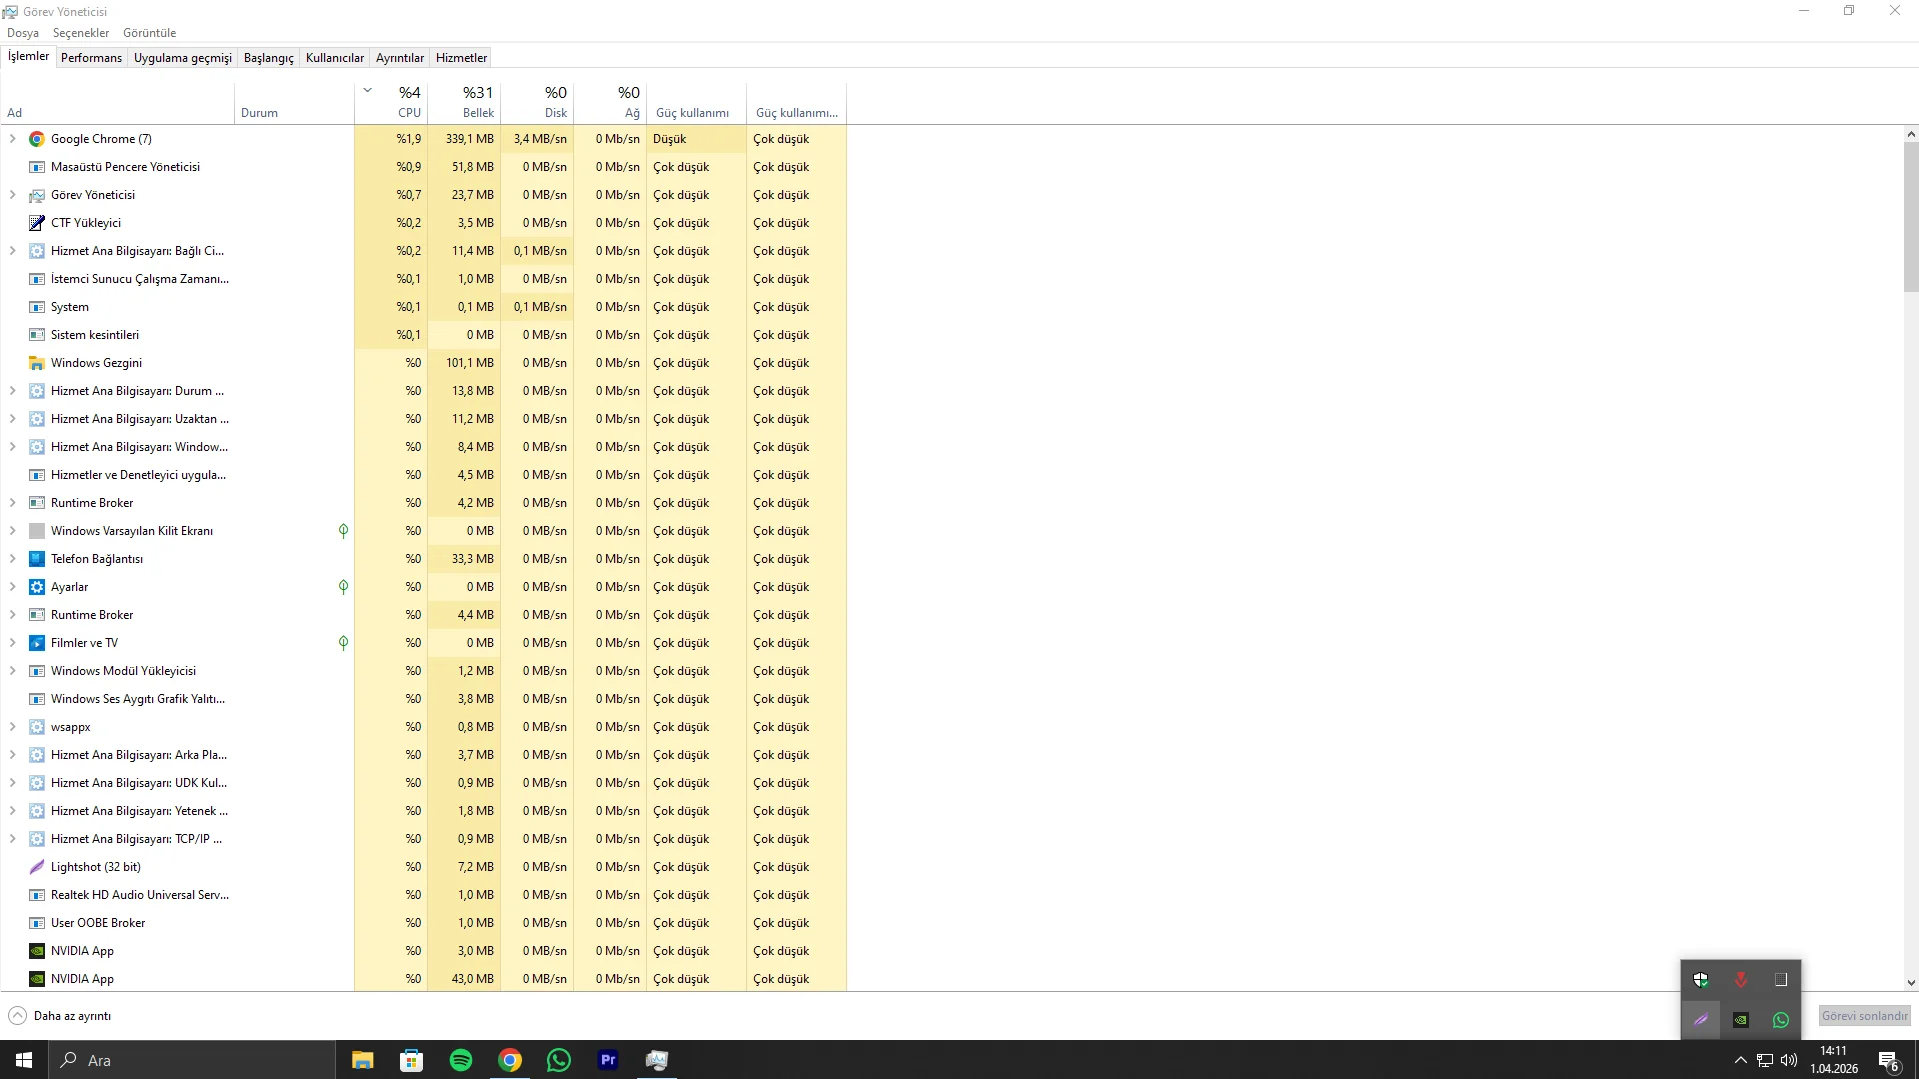Viewport: 1919px width, 1079px height.
Task: Open File Explorer from the taskbar
Action: click(x=363, y=1060)
